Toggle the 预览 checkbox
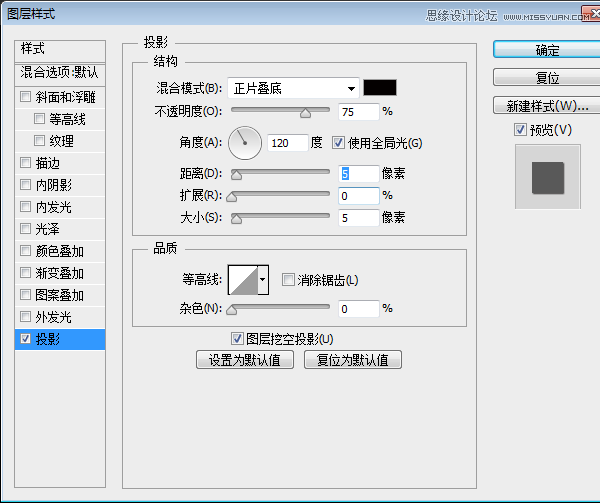Screen dimensions: 600x503 [x=520, y=130]
